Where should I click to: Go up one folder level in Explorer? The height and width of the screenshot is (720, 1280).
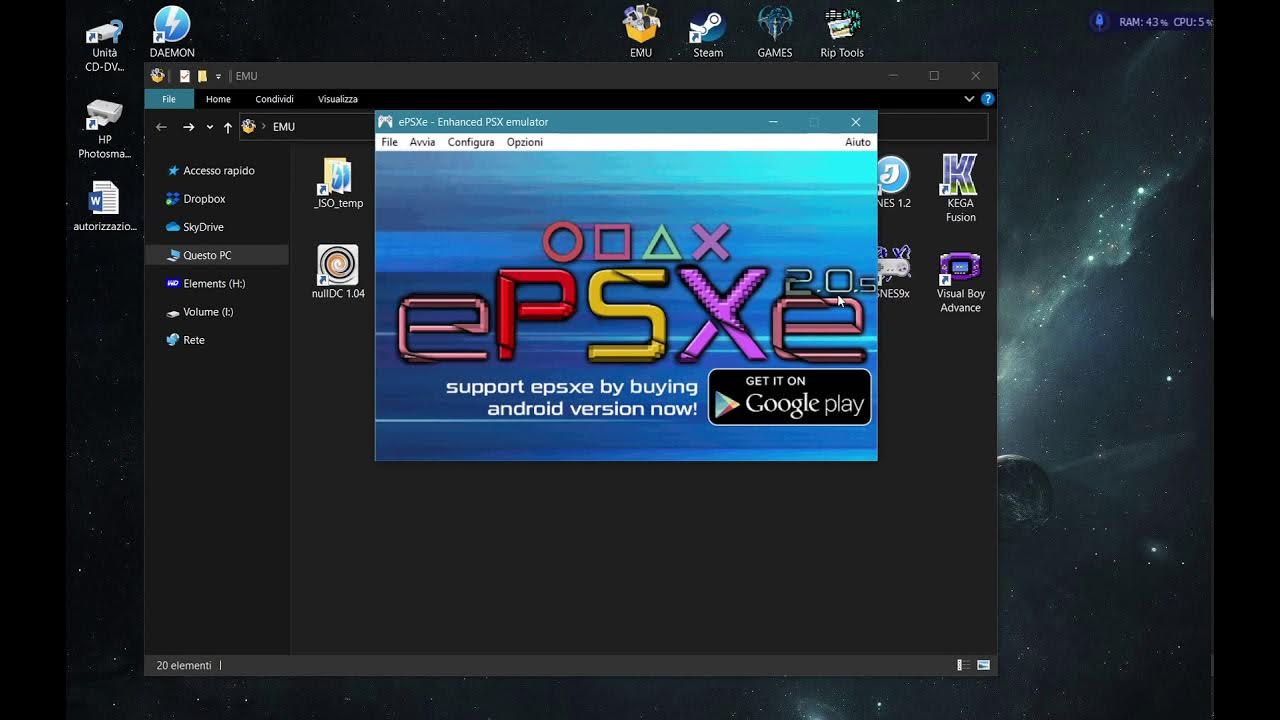[x=228, y=127]
